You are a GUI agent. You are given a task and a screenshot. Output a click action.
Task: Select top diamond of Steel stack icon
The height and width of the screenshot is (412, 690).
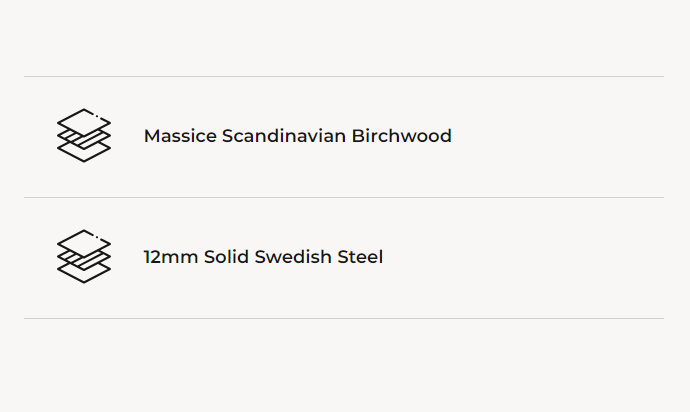point(84,240)
